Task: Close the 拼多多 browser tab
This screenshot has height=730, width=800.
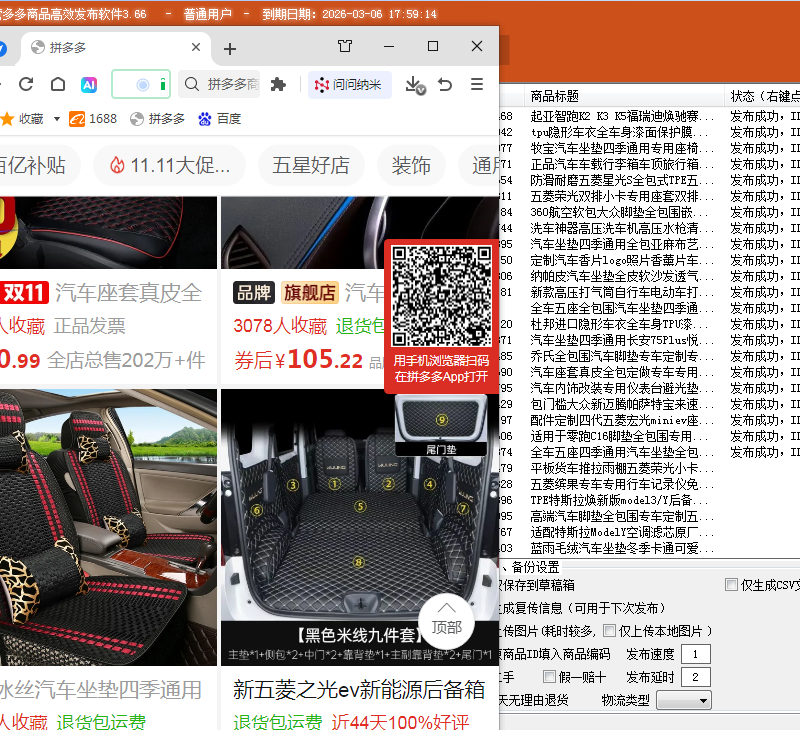Action: 196,48
